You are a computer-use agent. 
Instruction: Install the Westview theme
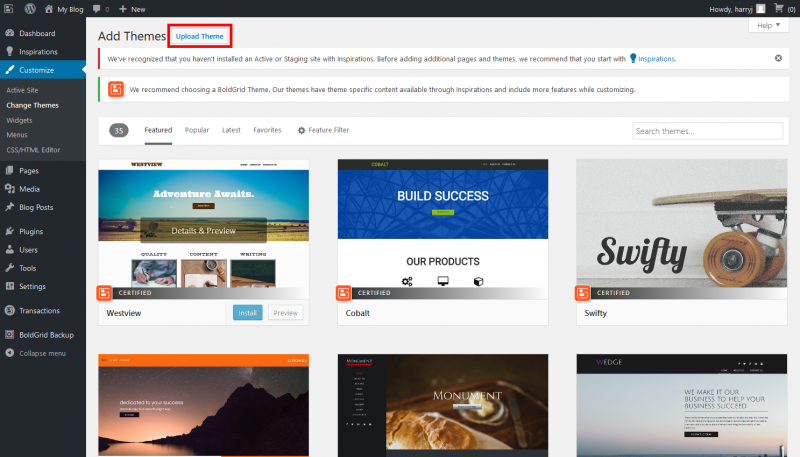pos(247,312)
